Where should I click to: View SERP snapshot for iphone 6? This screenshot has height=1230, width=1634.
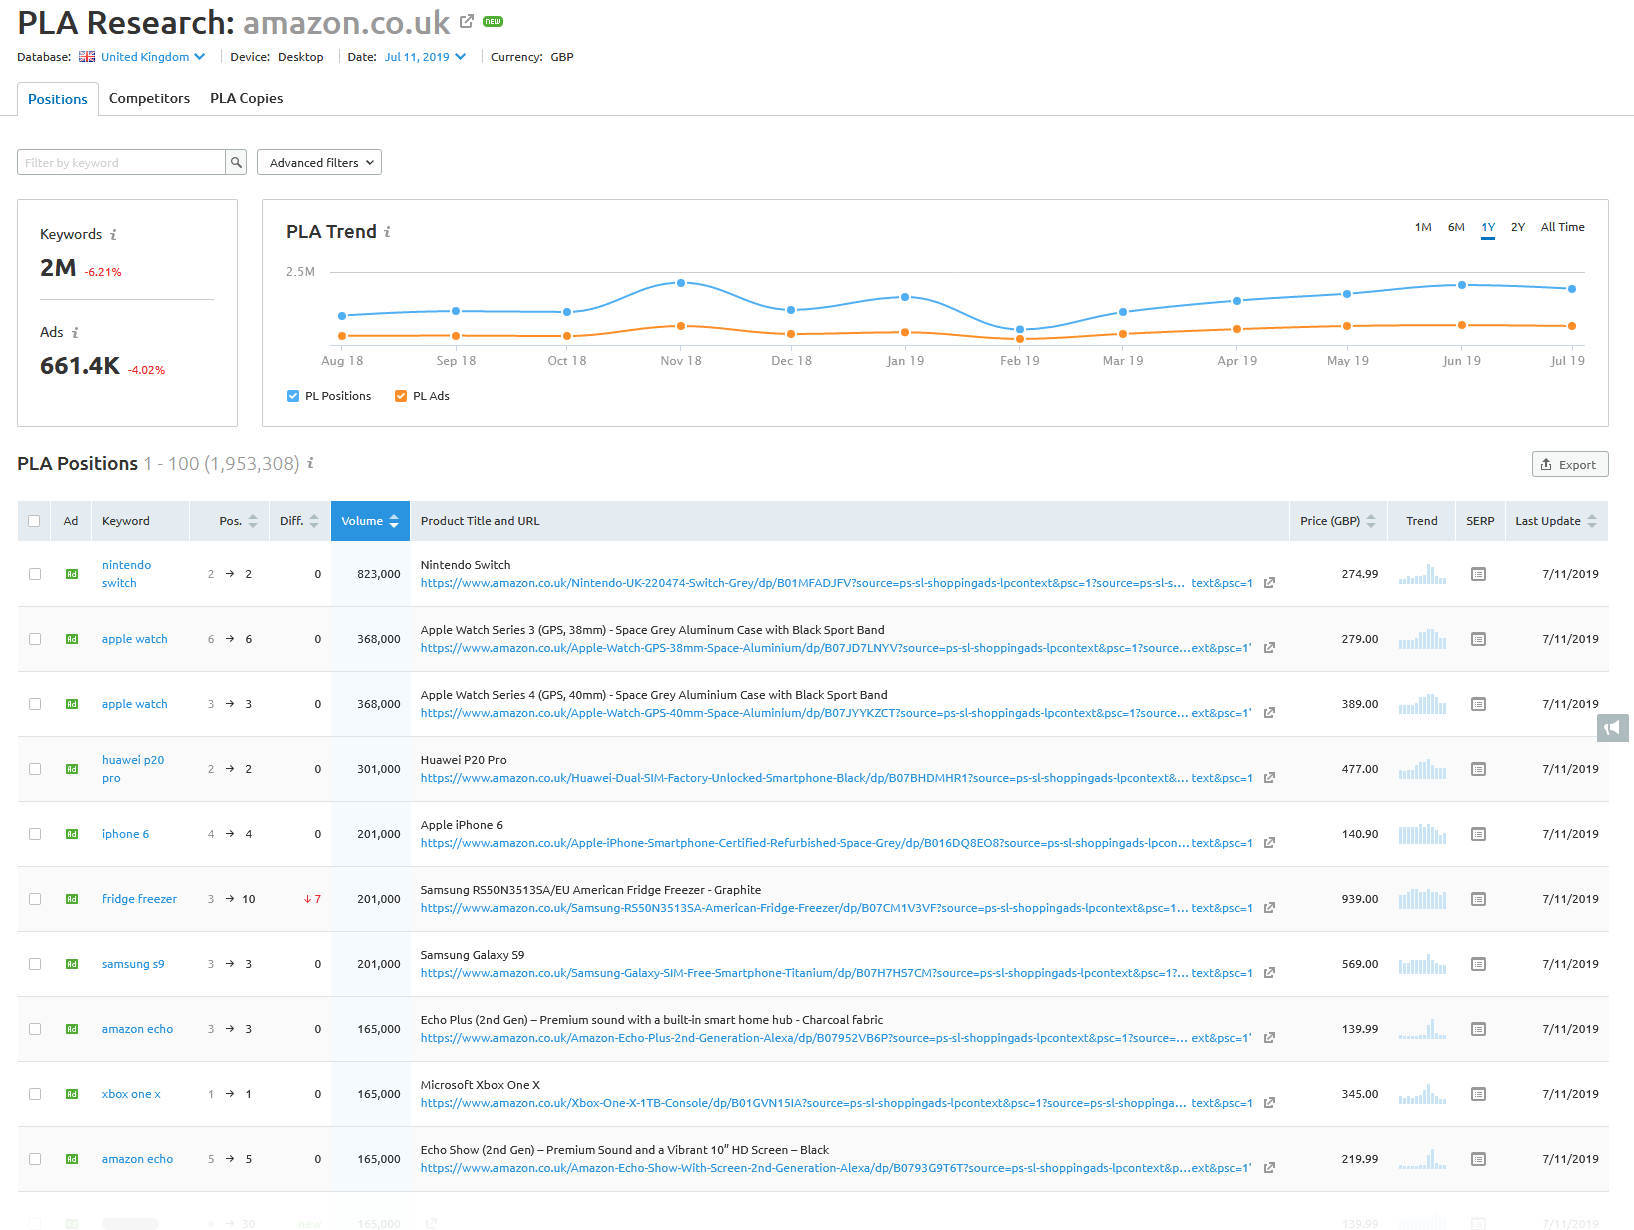[x=1478, y=834]
